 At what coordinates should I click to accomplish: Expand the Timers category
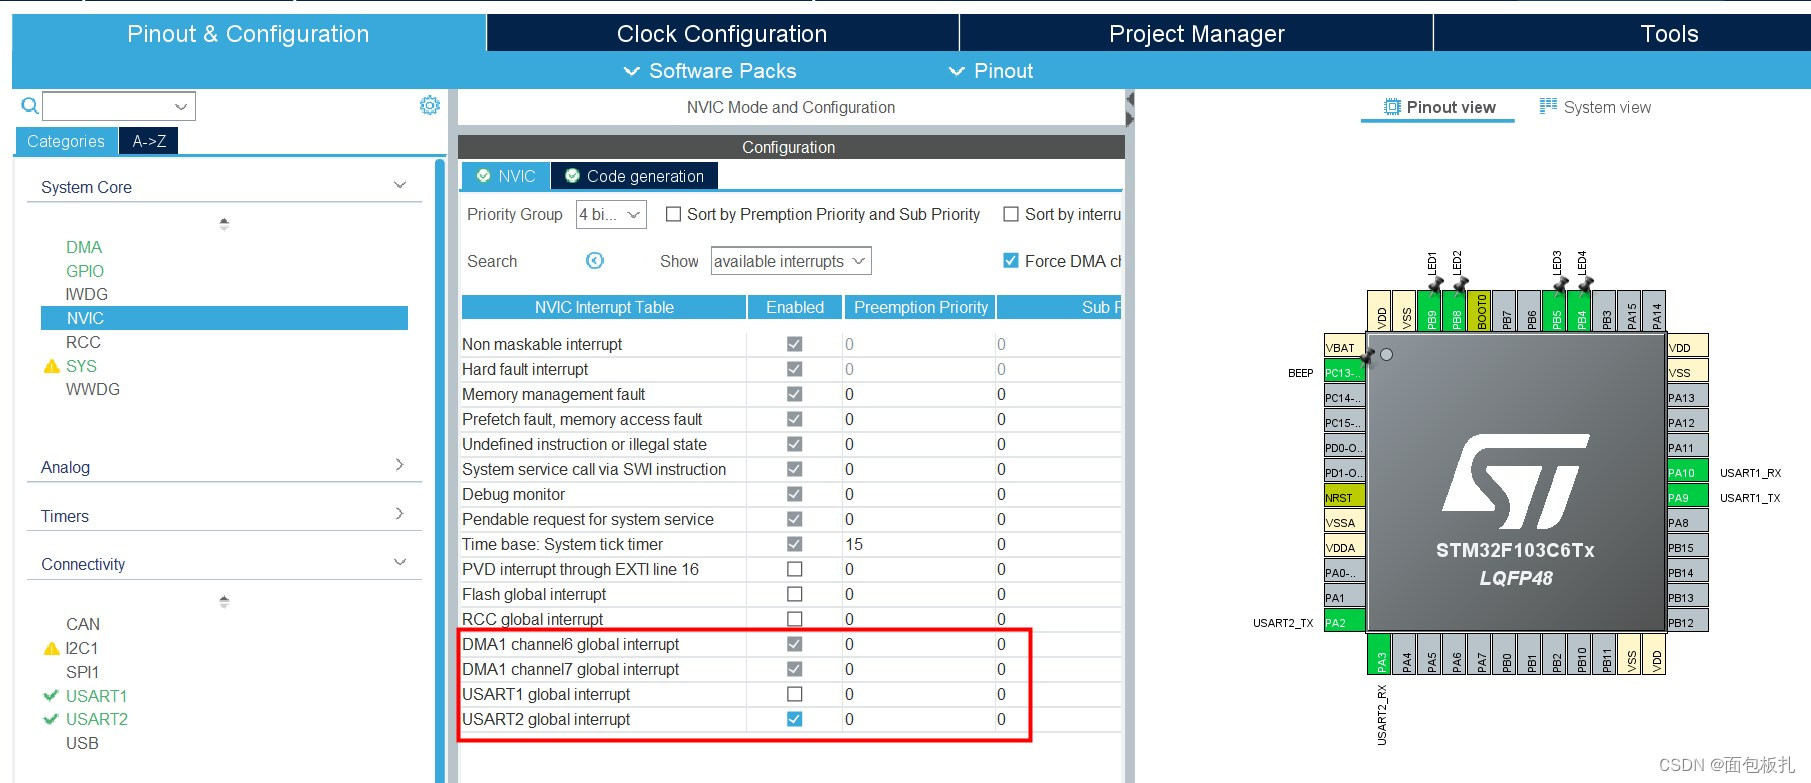tap(400, 513)
